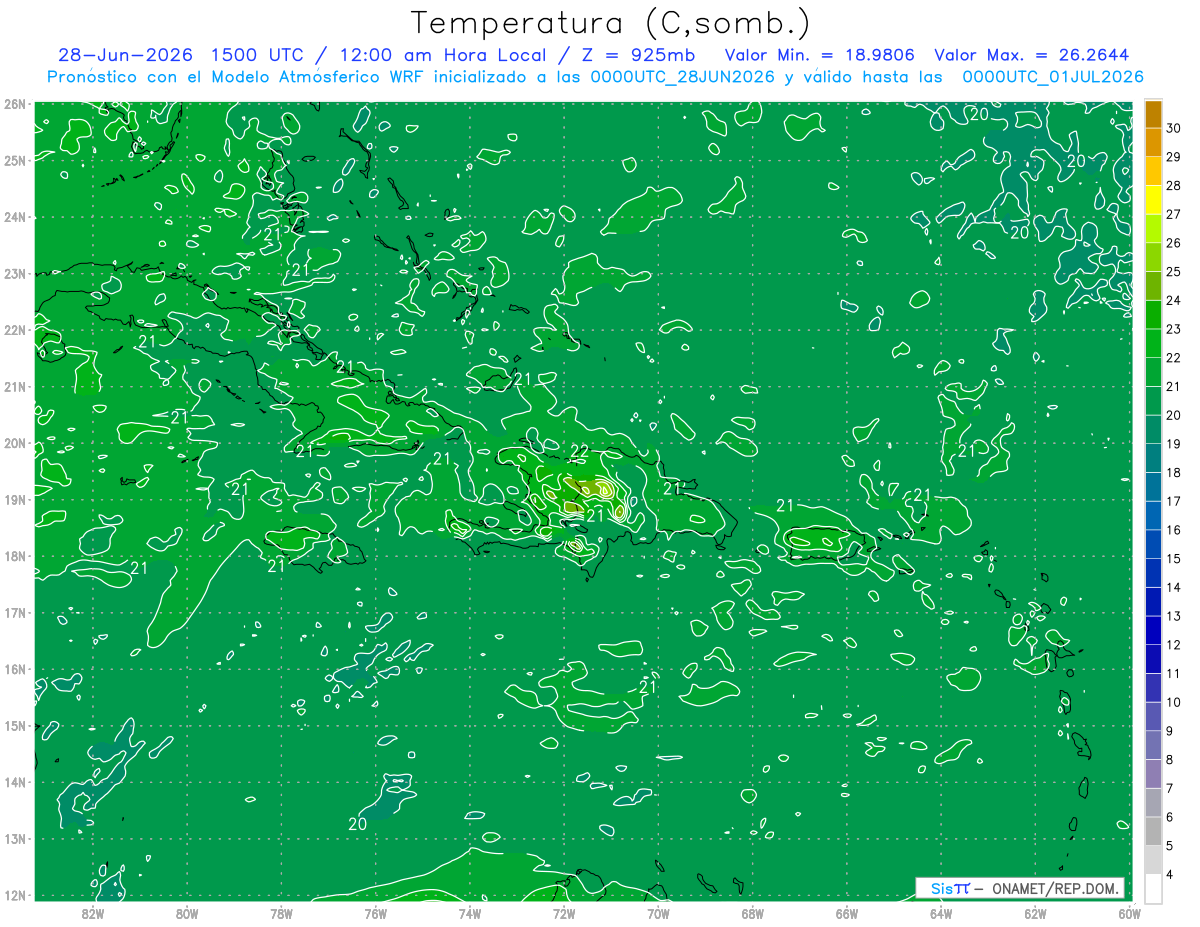Pick the yellow segment between 27 and 28

click(x=1153, y=200)
